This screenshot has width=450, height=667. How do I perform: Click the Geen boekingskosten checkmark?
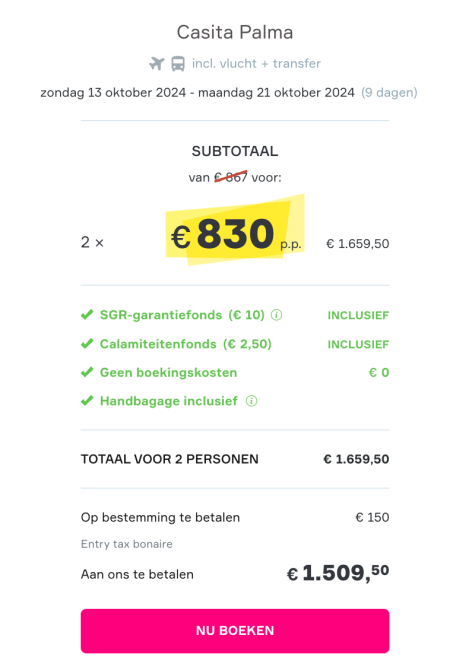click(87, 372)
